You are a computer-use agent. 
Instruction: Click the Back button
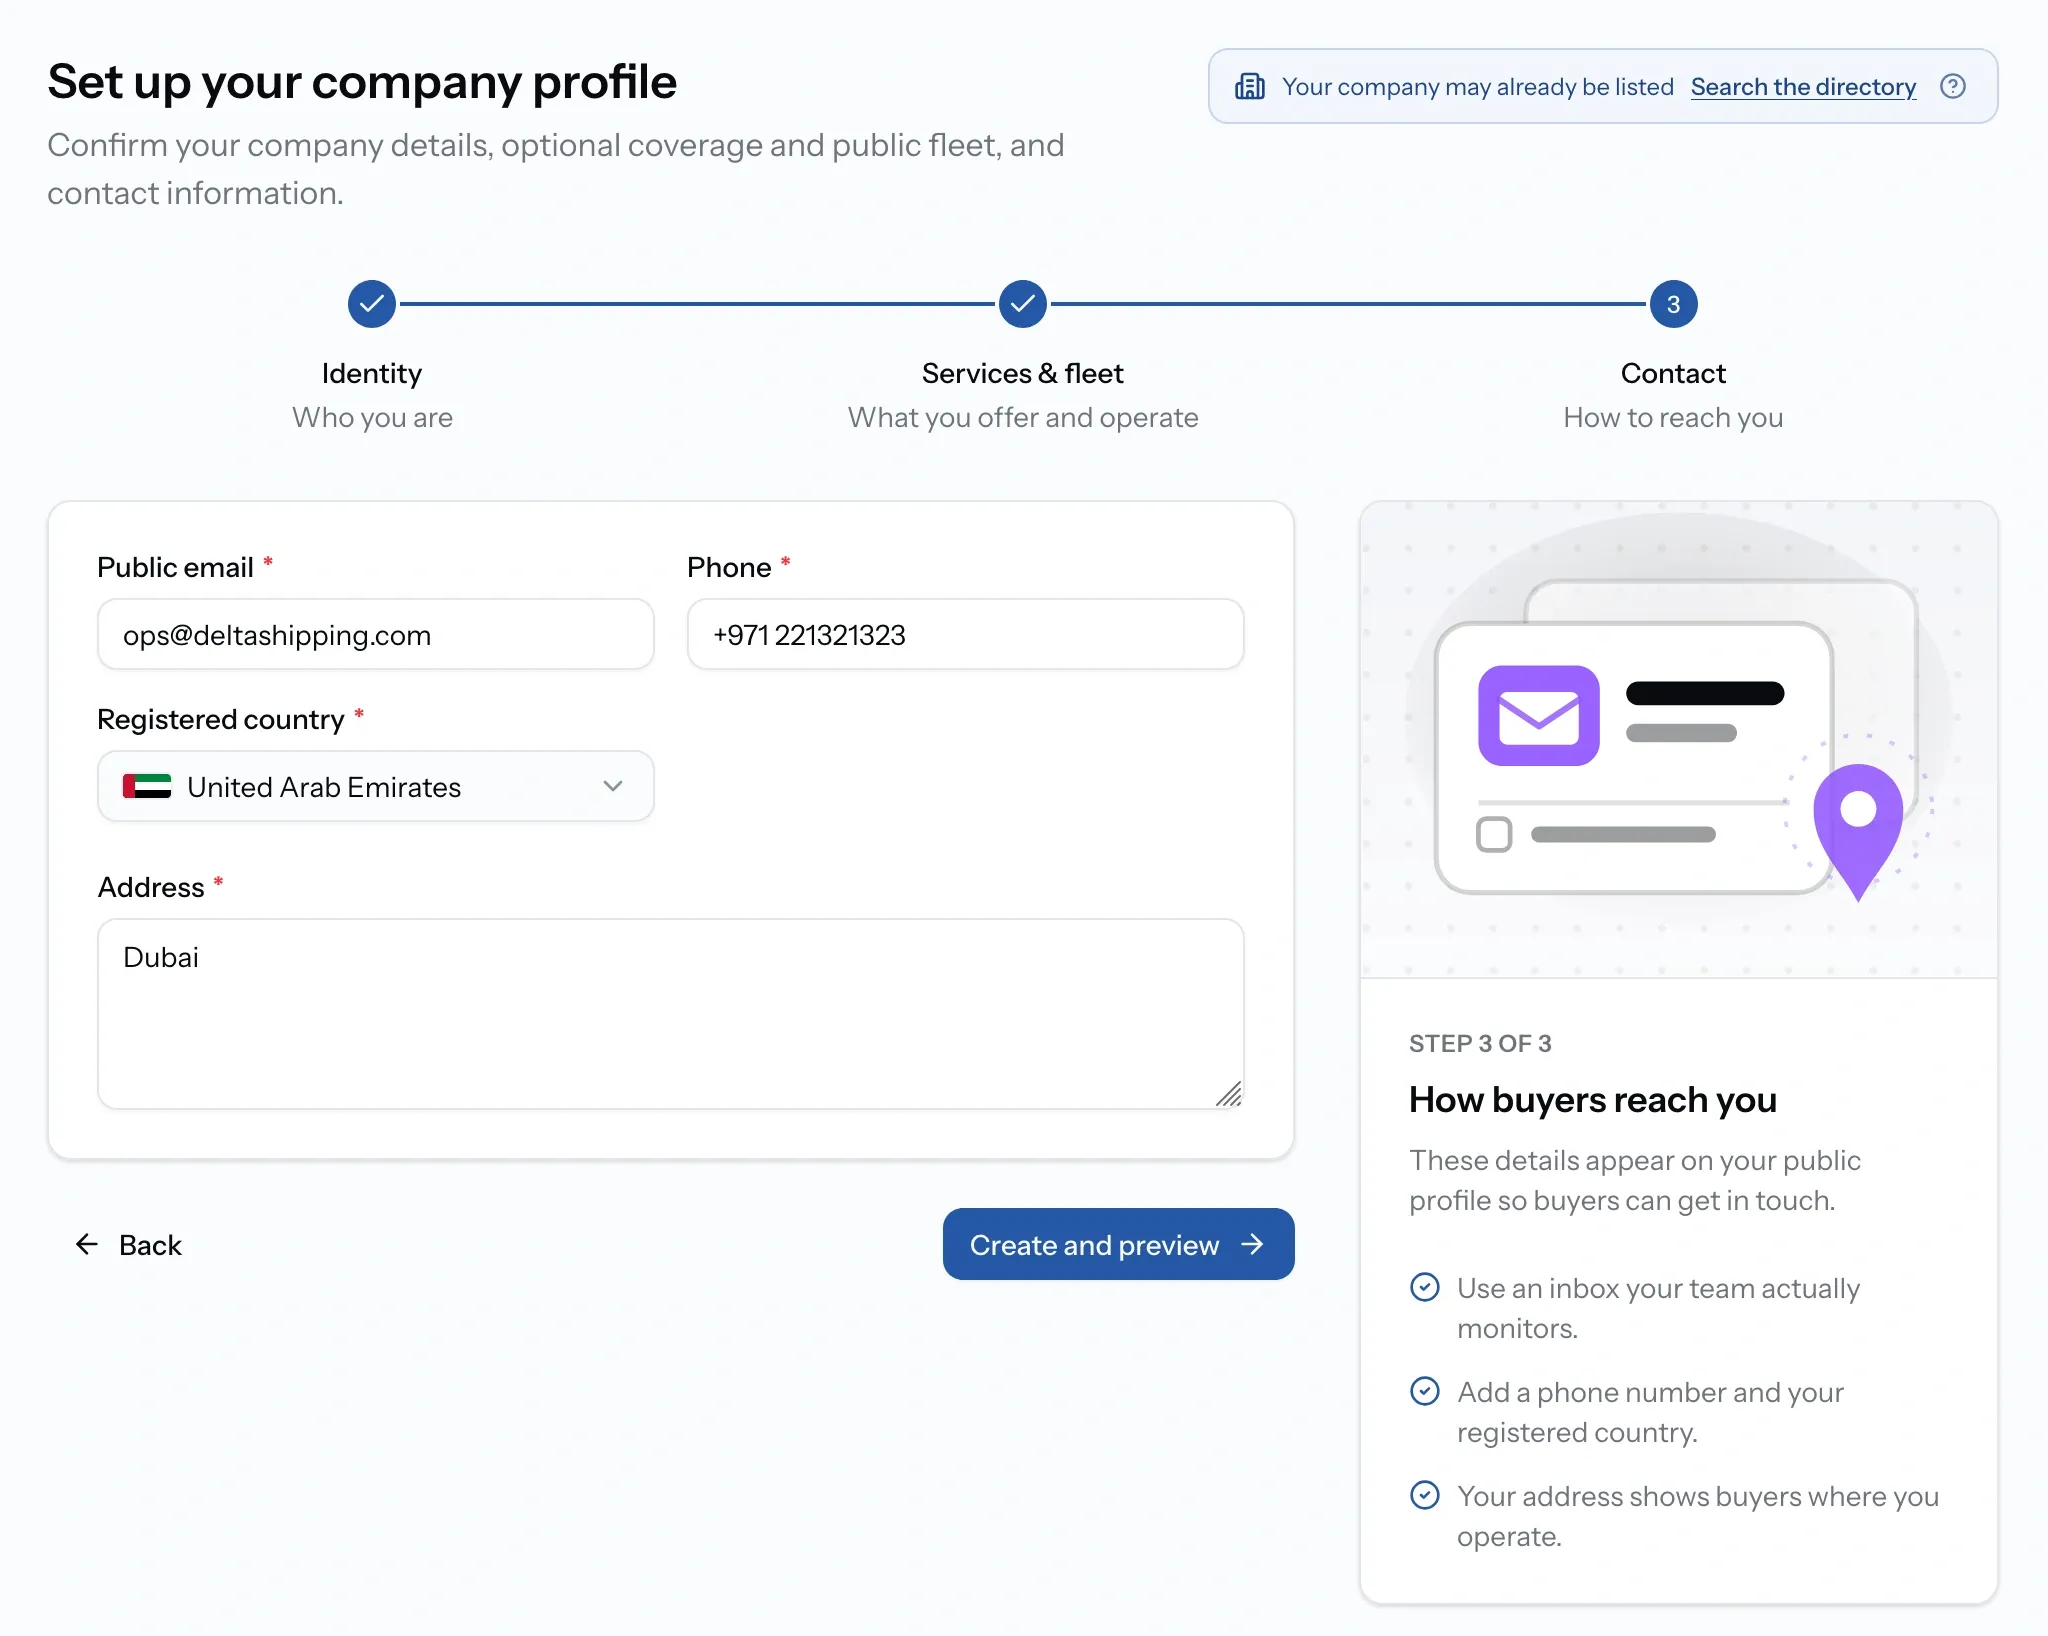point(129,1244)
